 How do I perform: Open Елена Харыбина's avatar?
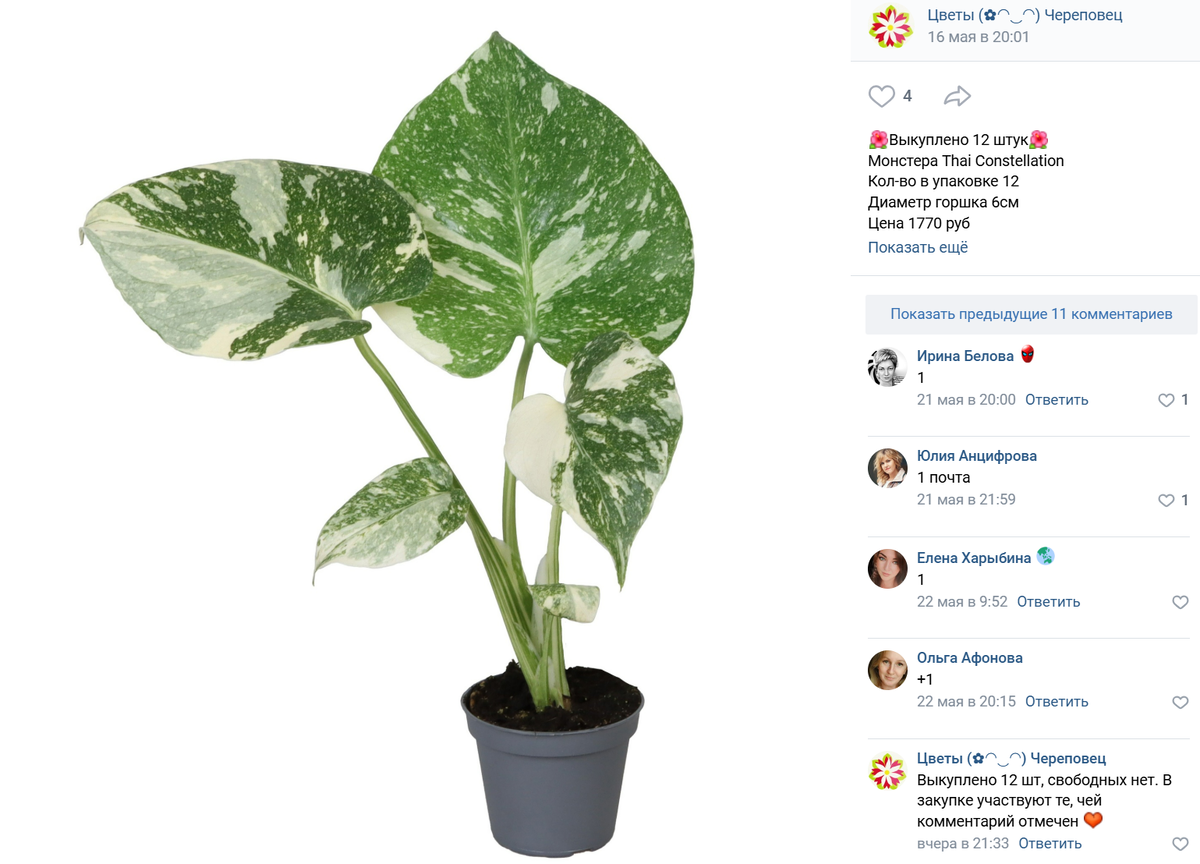(x=887, y=569)
